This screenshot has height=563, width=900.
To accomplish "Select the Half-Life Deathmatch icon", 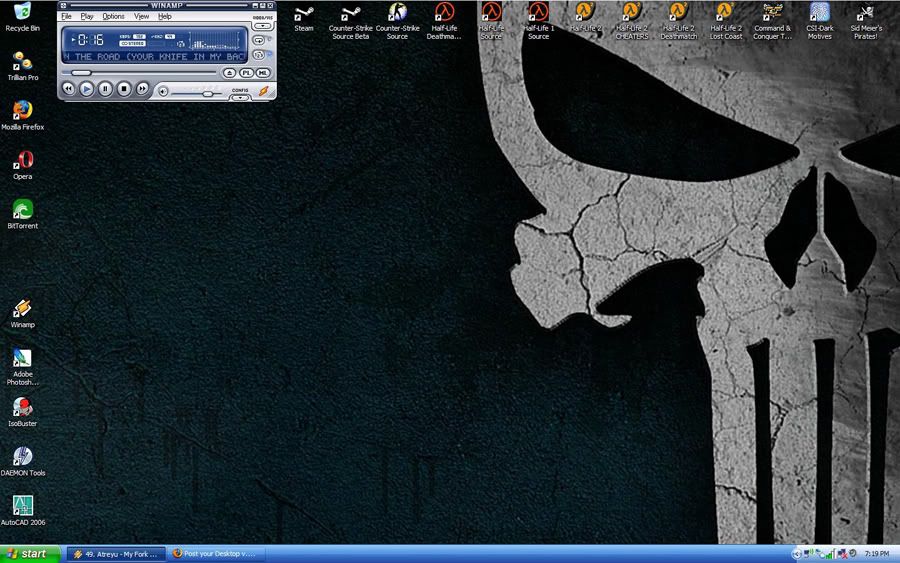I will coord(444,21).
